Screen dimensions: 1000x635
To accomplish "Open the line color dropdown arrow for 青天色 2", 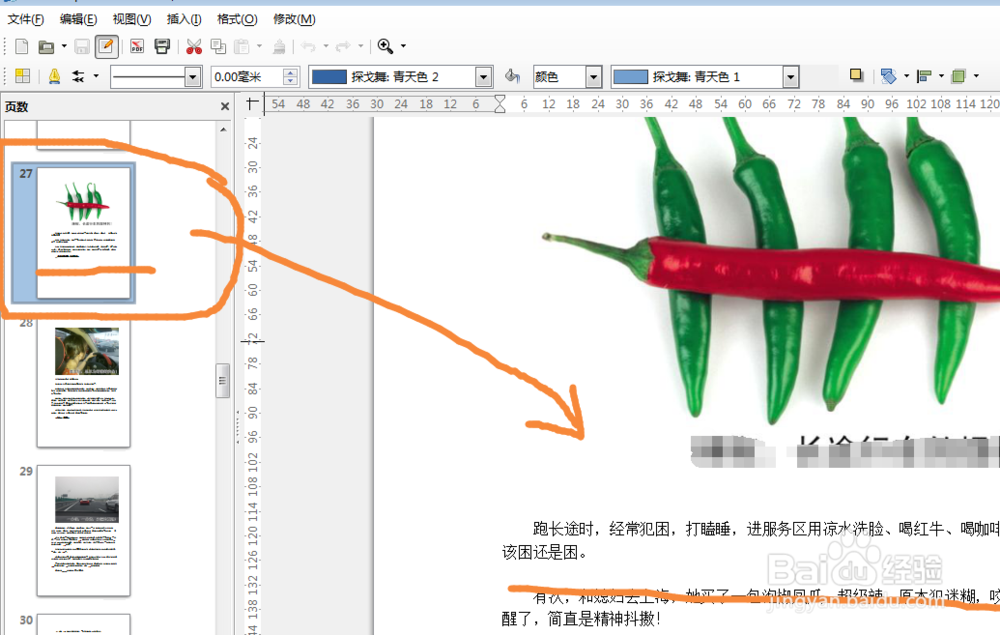I will [483, 77].
